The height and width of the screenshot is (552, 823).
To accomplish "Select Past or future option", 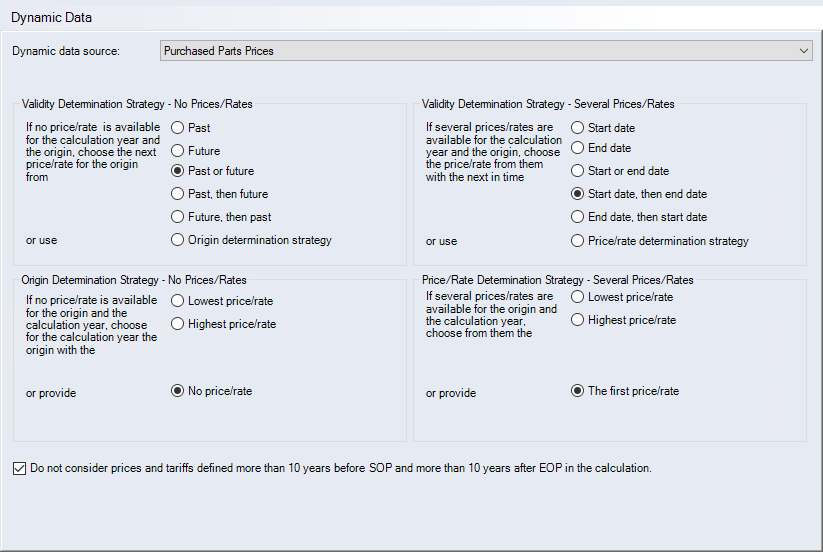I will 178,172.
